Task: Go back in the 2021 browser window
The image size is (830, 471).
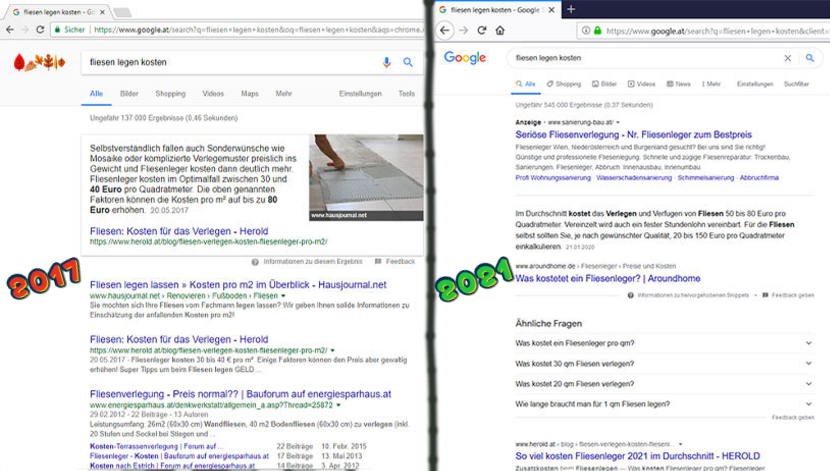Action: (x=445, y=30)
